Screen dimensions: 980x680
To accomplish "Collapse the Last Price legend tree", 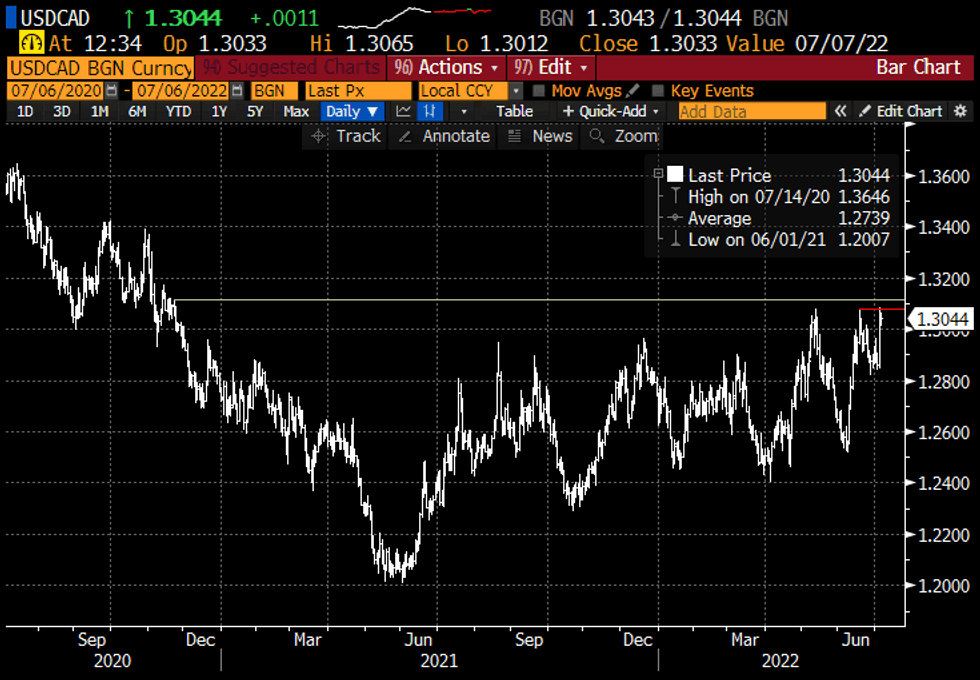I will pyautogui.click(x=658, y=174).
